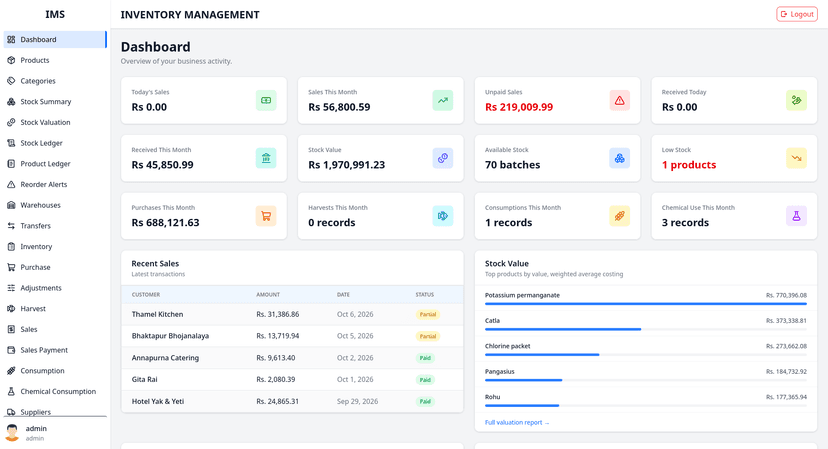Screen dimensions: 828x449
Task: Click the Adjustments sliders icon
Action: click(x=11, y=288)
